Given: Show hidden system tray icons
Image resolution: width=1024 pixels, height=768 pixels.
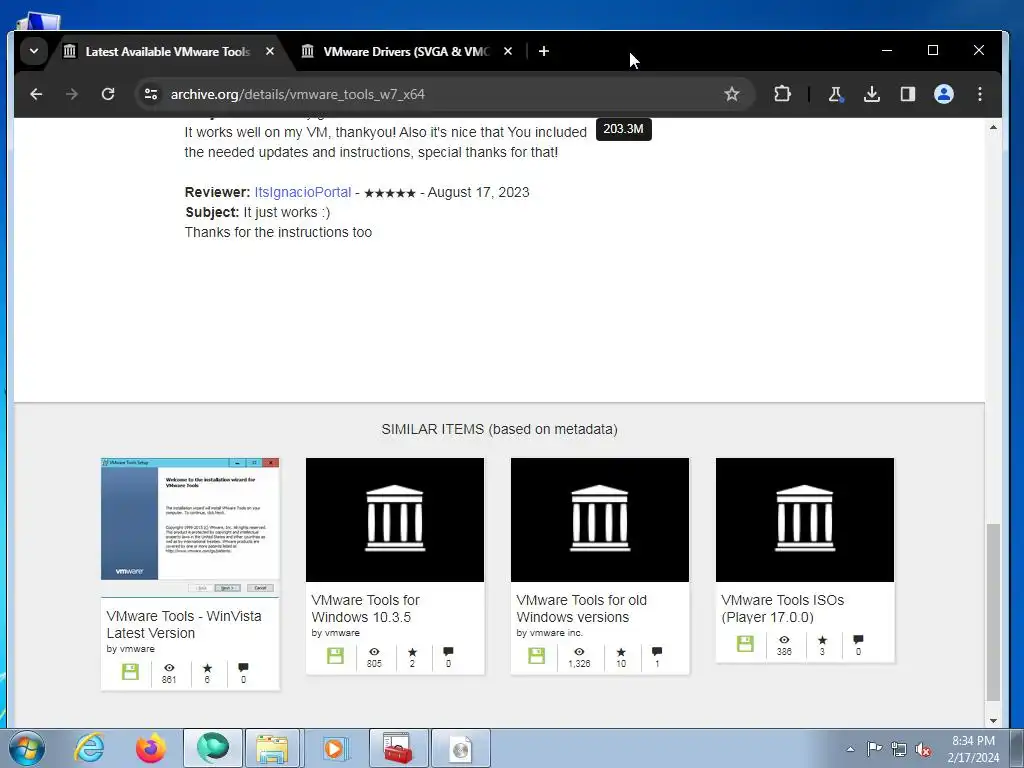Looking at the screenshot, I should pos(850,749).
